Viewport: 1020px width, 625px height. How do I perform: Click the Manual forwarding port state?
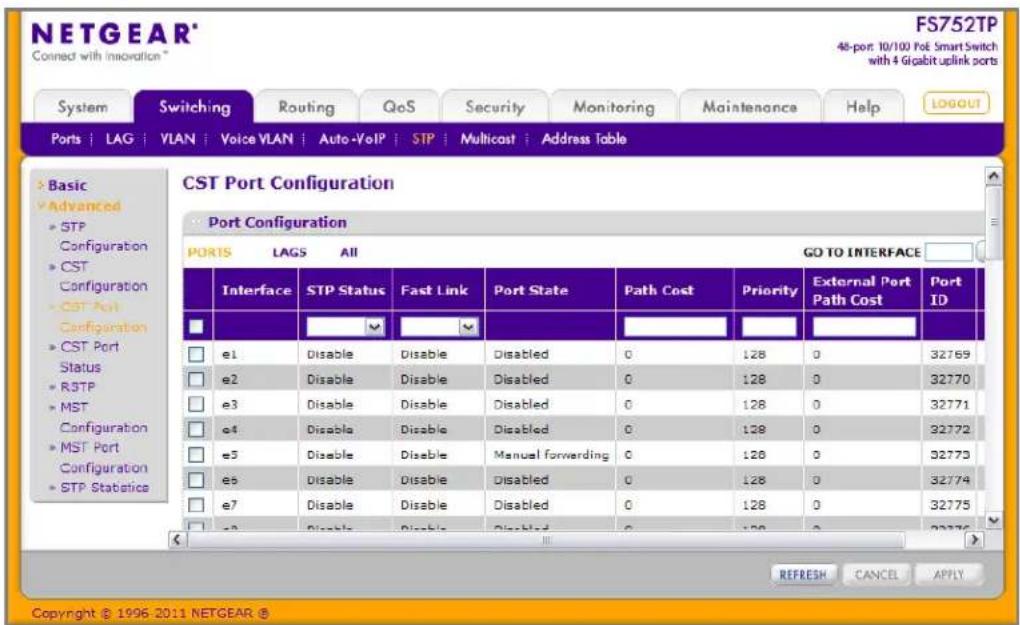click(x=551, y=455)
